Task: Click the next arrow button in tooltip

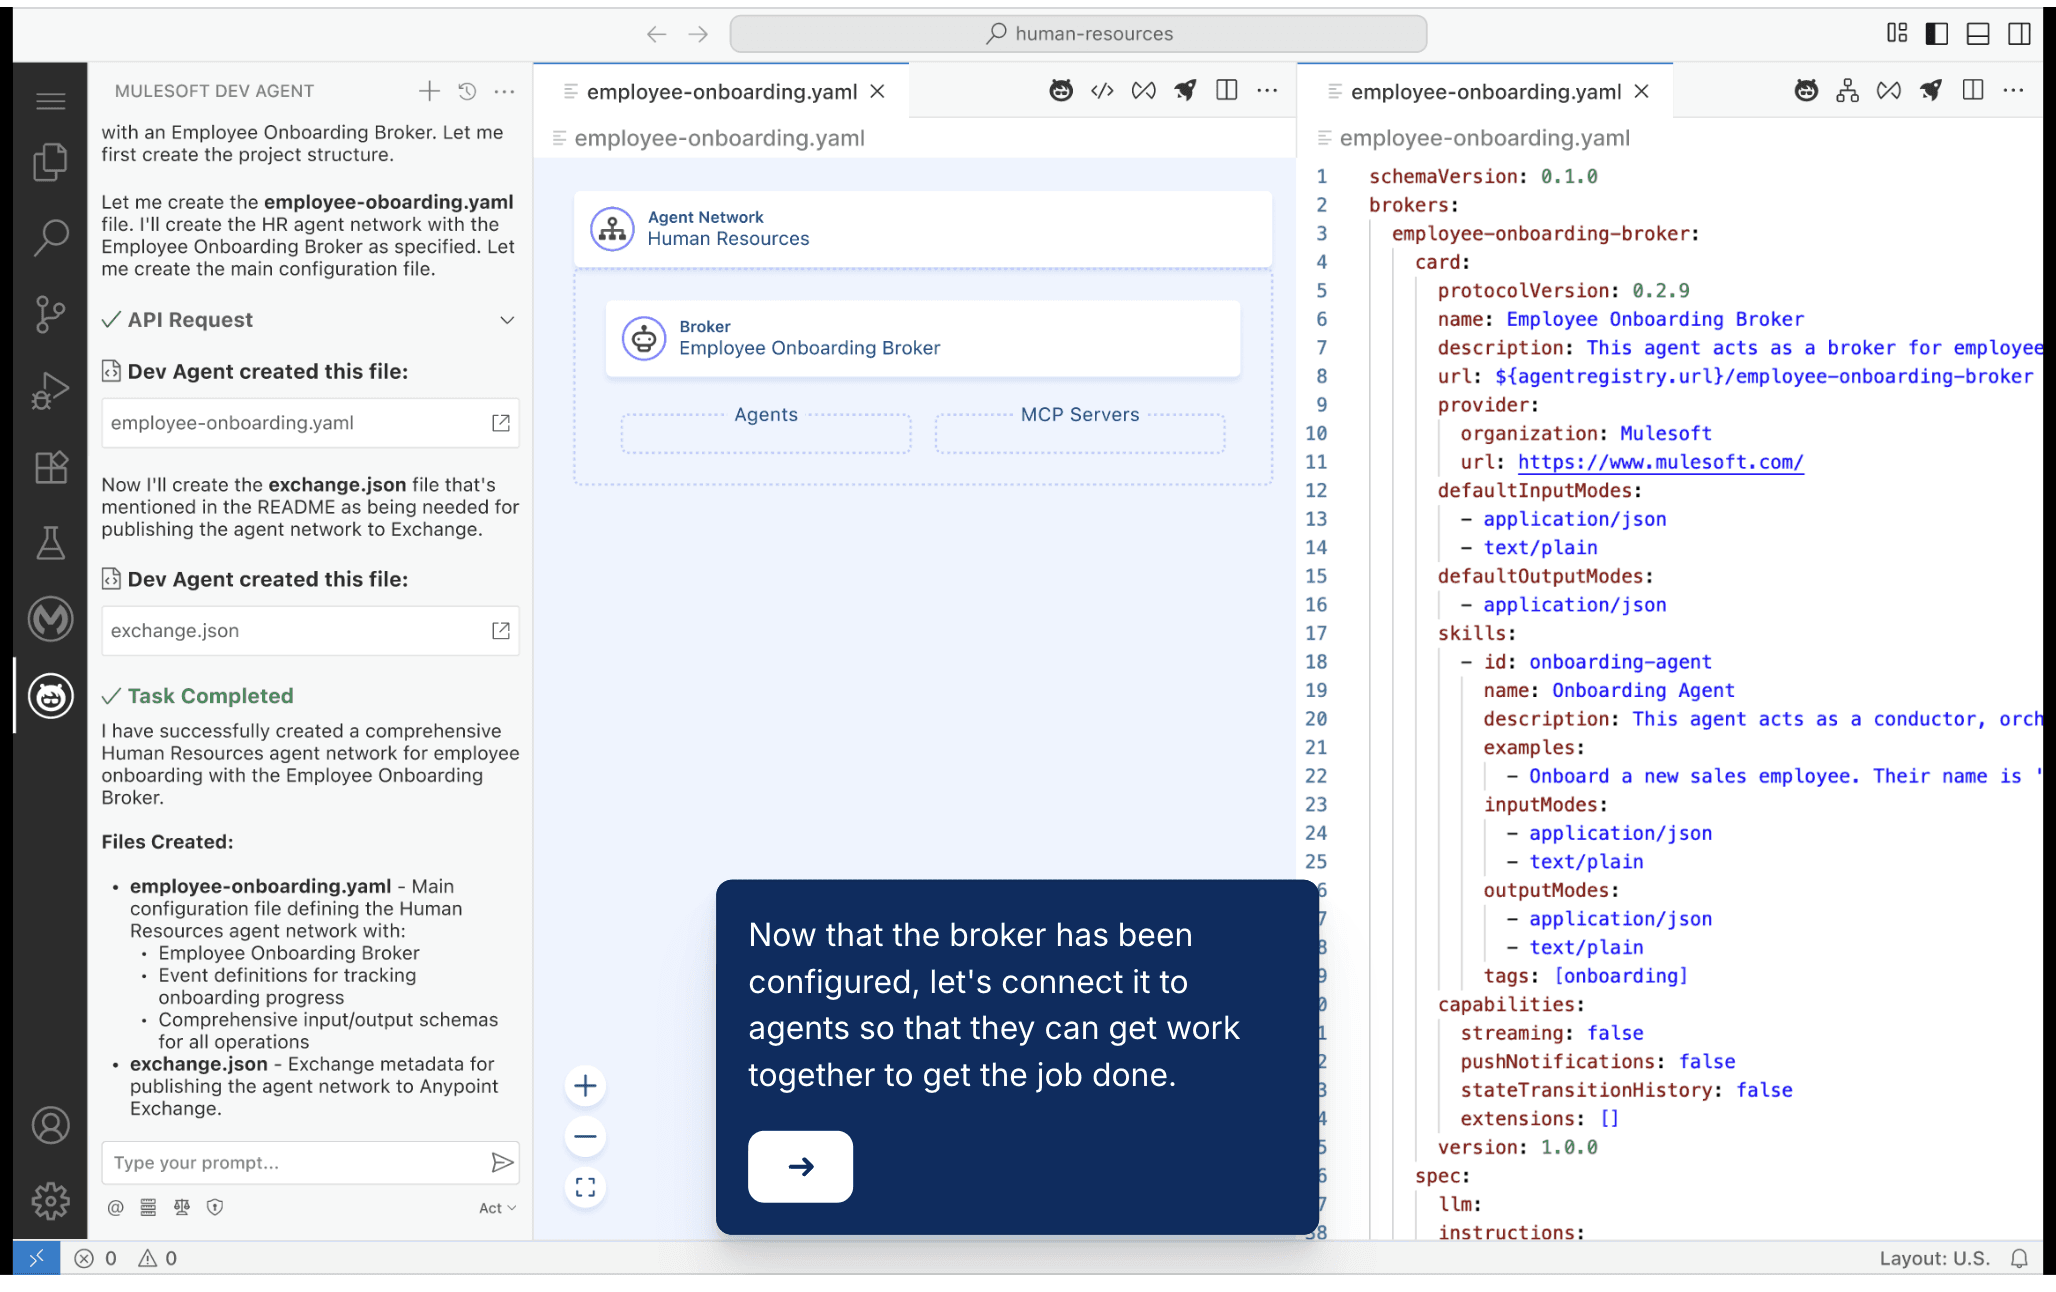Action: coord(800,1166)
